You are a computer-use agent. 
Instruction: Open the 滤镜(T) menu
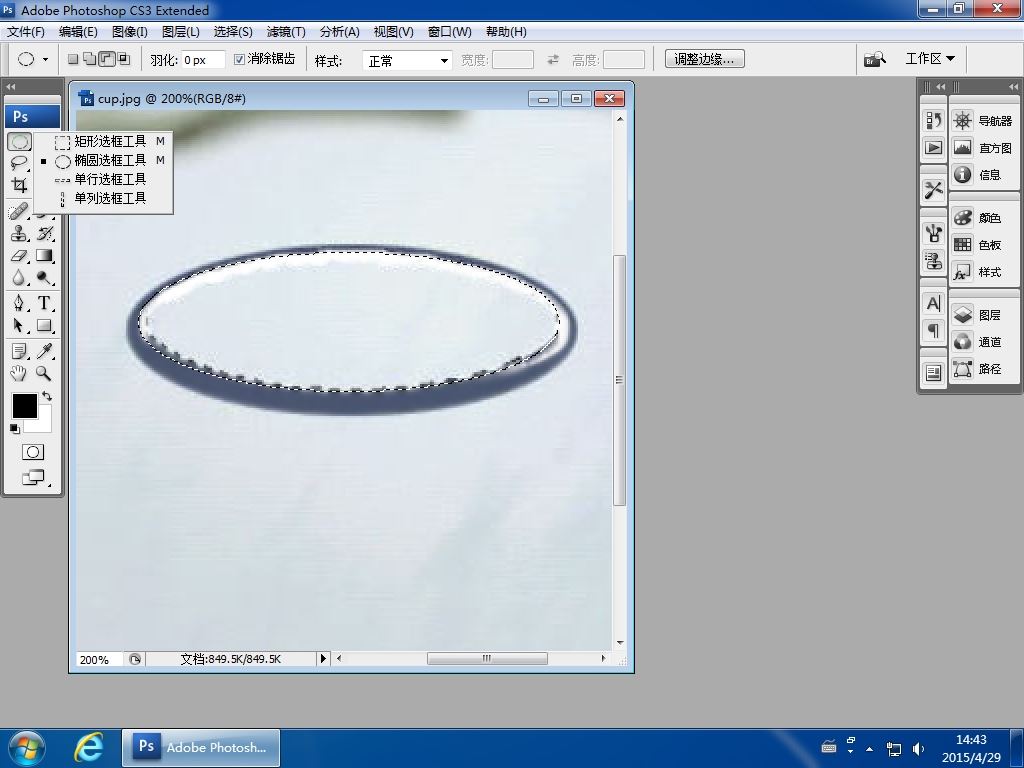click(286, 31)
